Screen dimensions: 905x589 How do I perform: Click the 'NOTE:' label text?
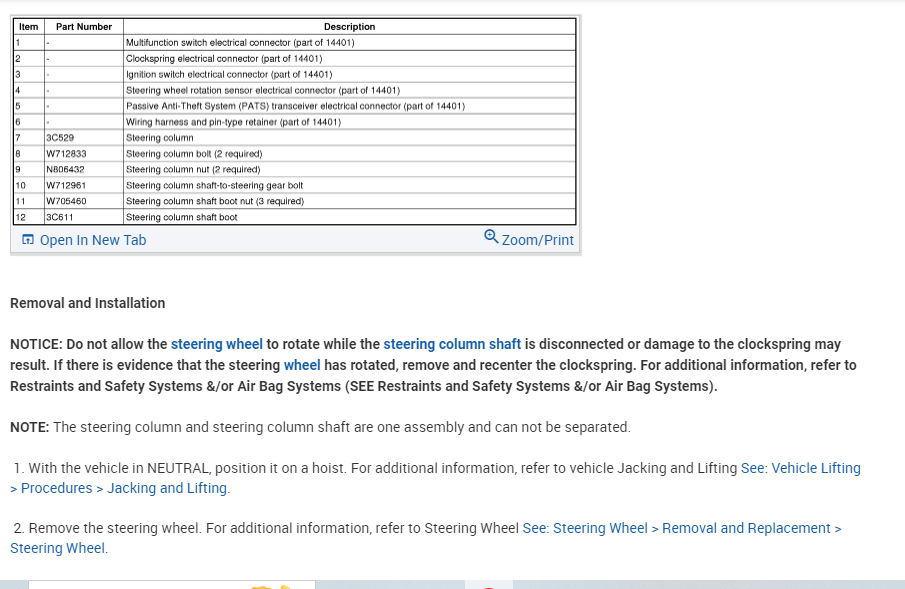click(x=29, y=427)
